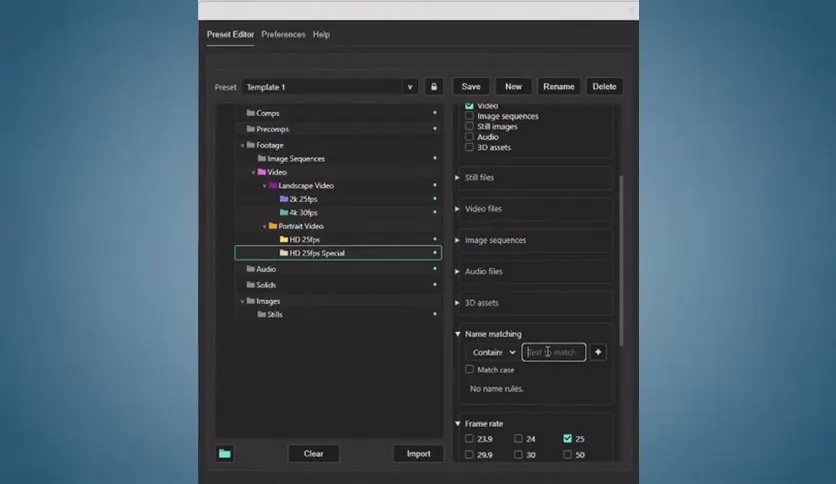The image size is (836, 484).
Task: Click the HD 25fps Special folder icon
Action: click(x=284, y=253)
